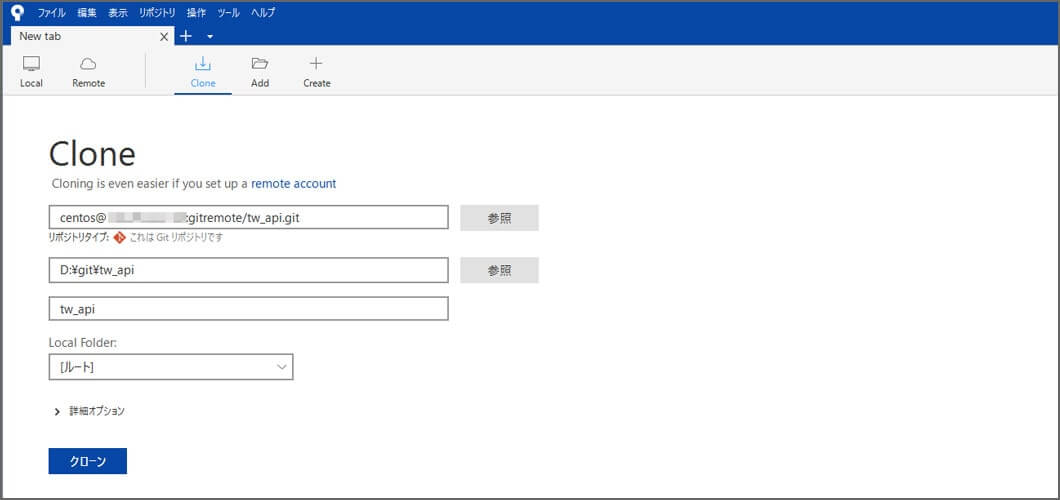Open the ヘルプ menu
Viewport: 1060px width, 500px height.
coord(263,13)
